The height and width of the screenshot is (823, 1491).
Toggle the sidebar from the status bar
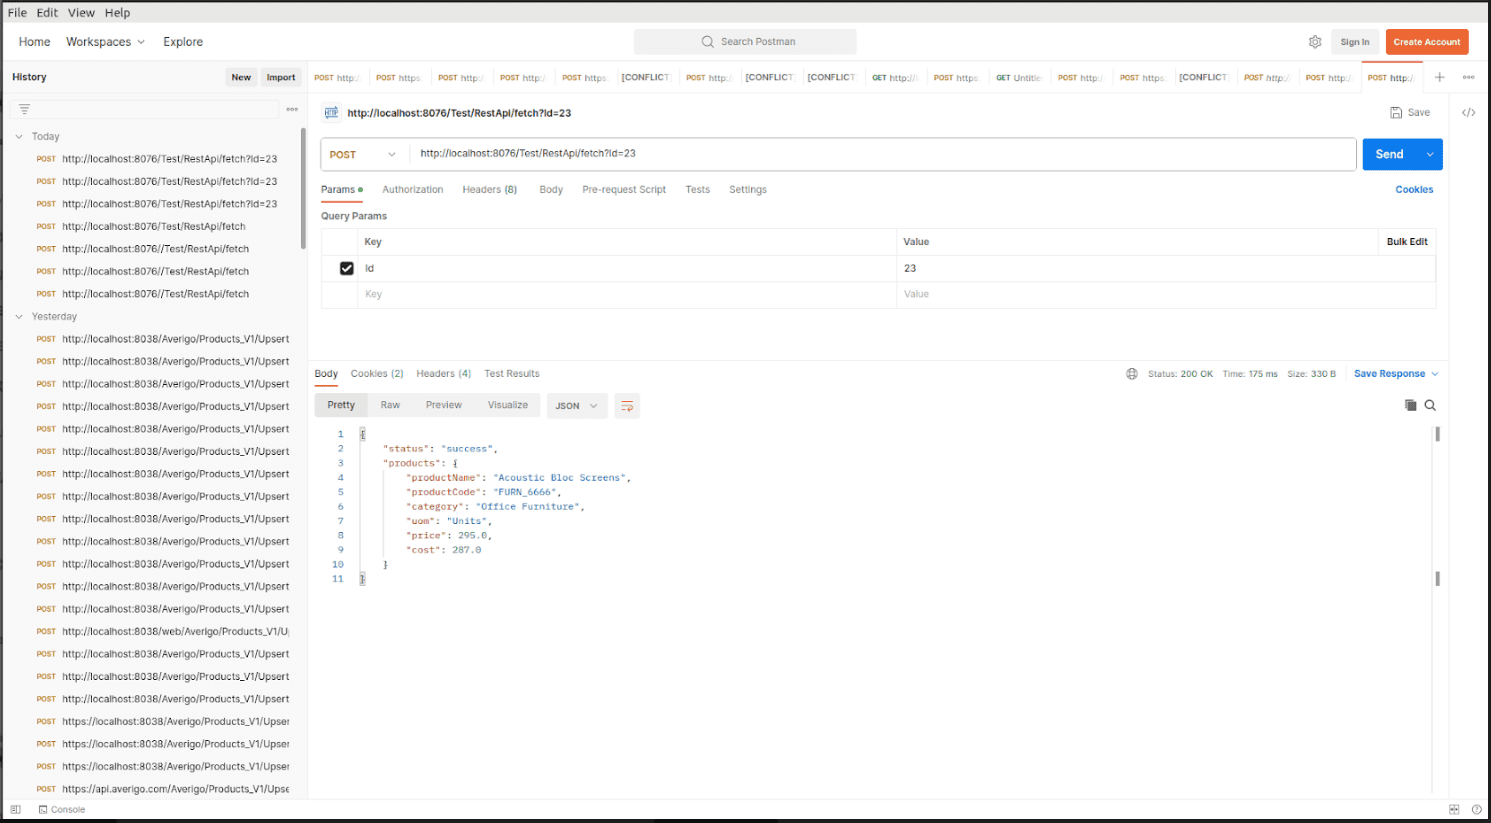click(15, 809)
